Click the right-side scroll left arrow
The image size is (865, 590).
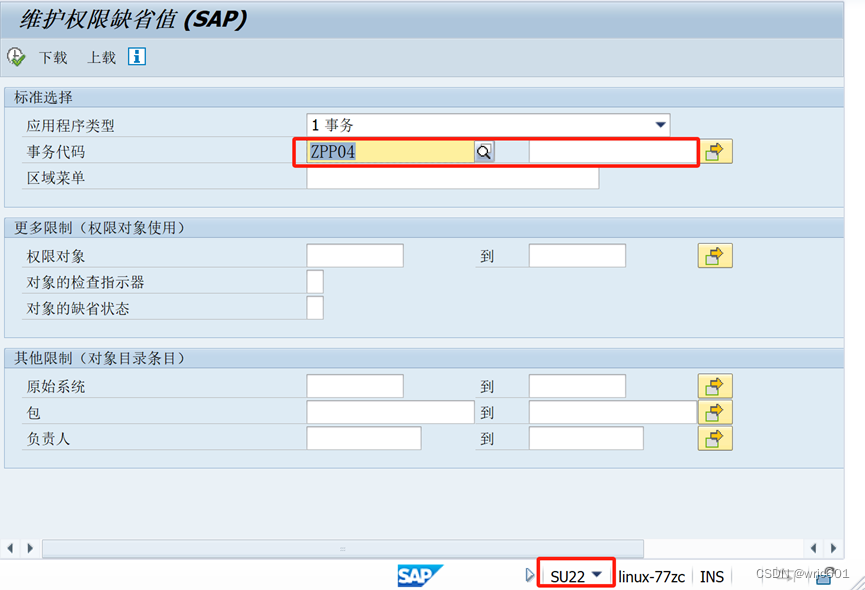point(813,548)
